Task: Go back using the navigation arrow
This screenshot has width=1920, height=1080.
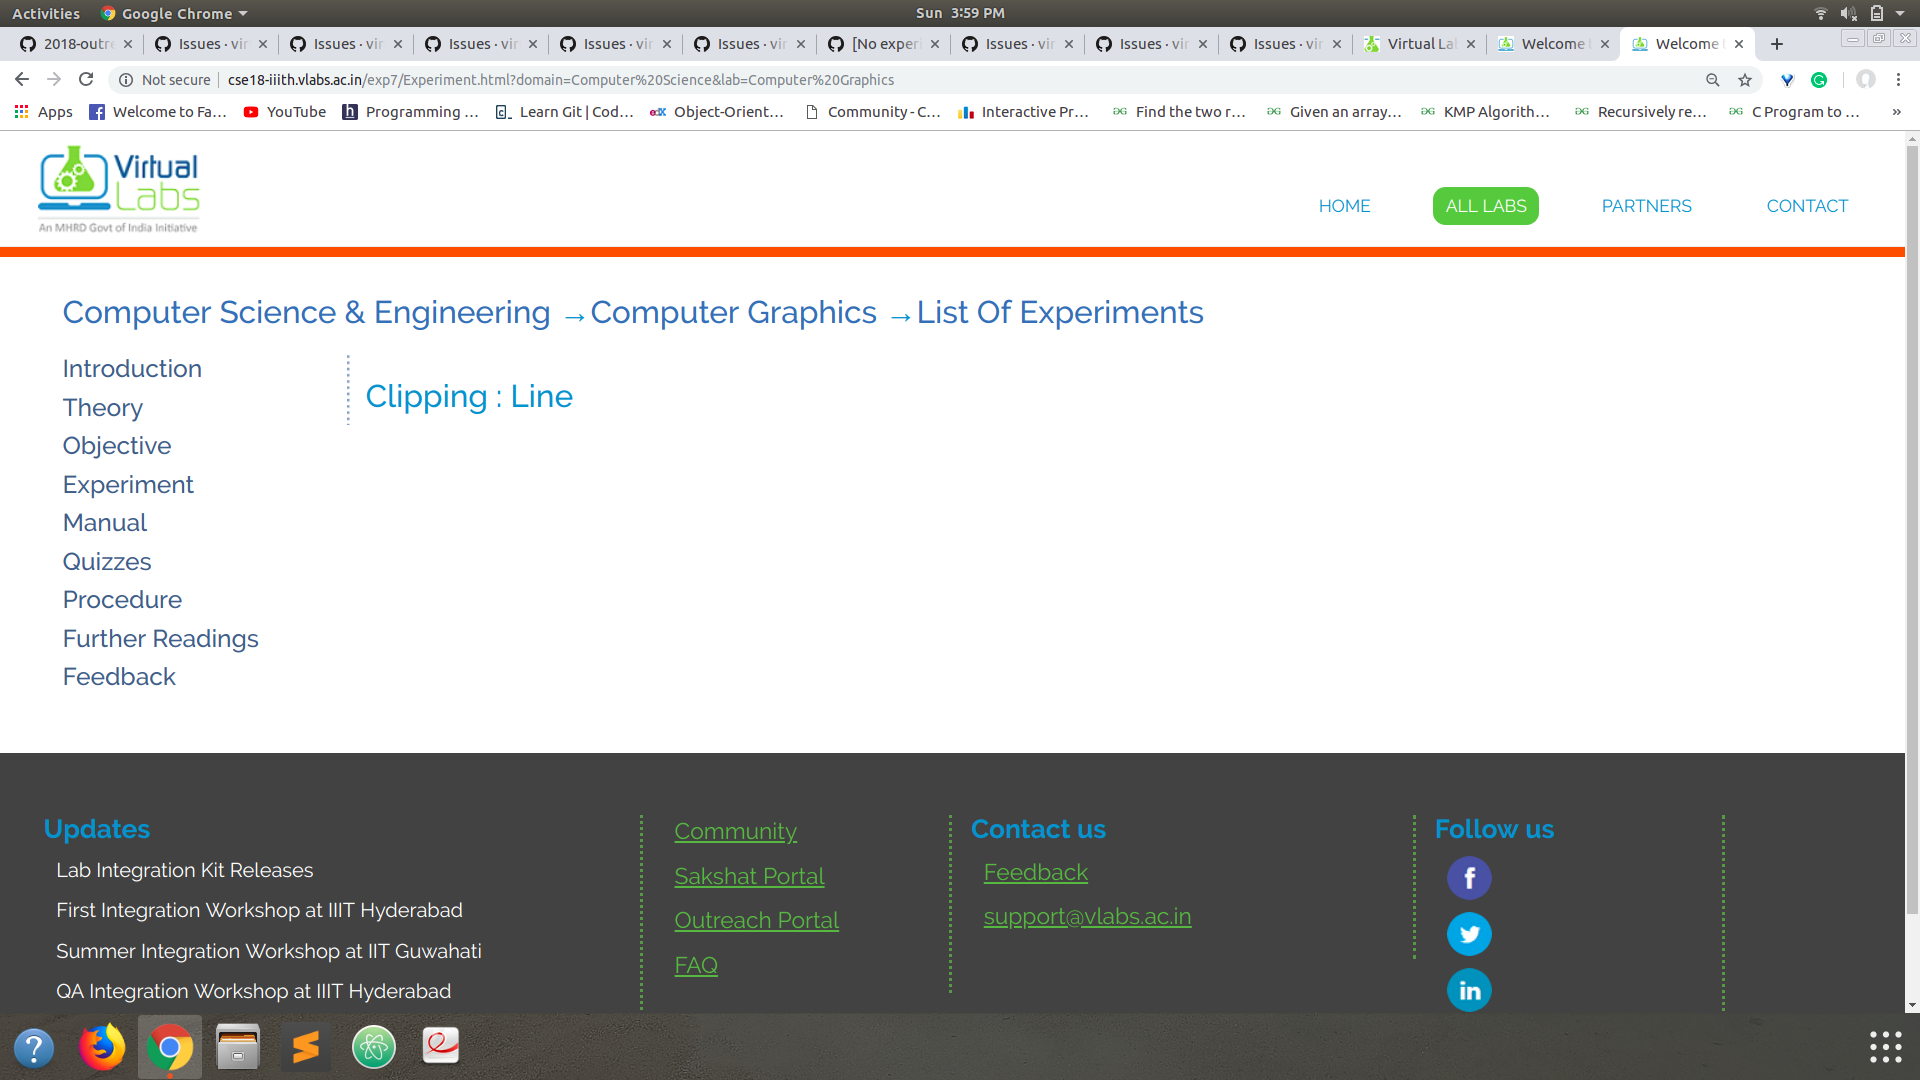Action: (x=21, y=79)
